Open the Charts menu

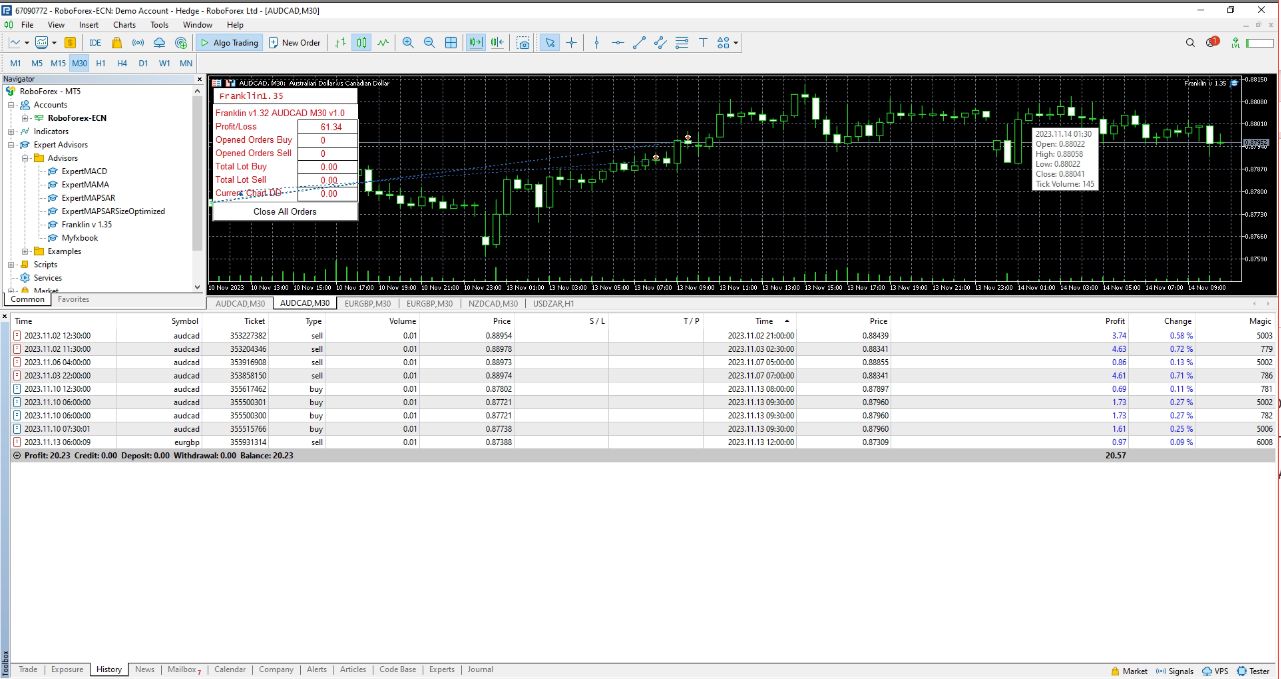click(x=125, y=24)
